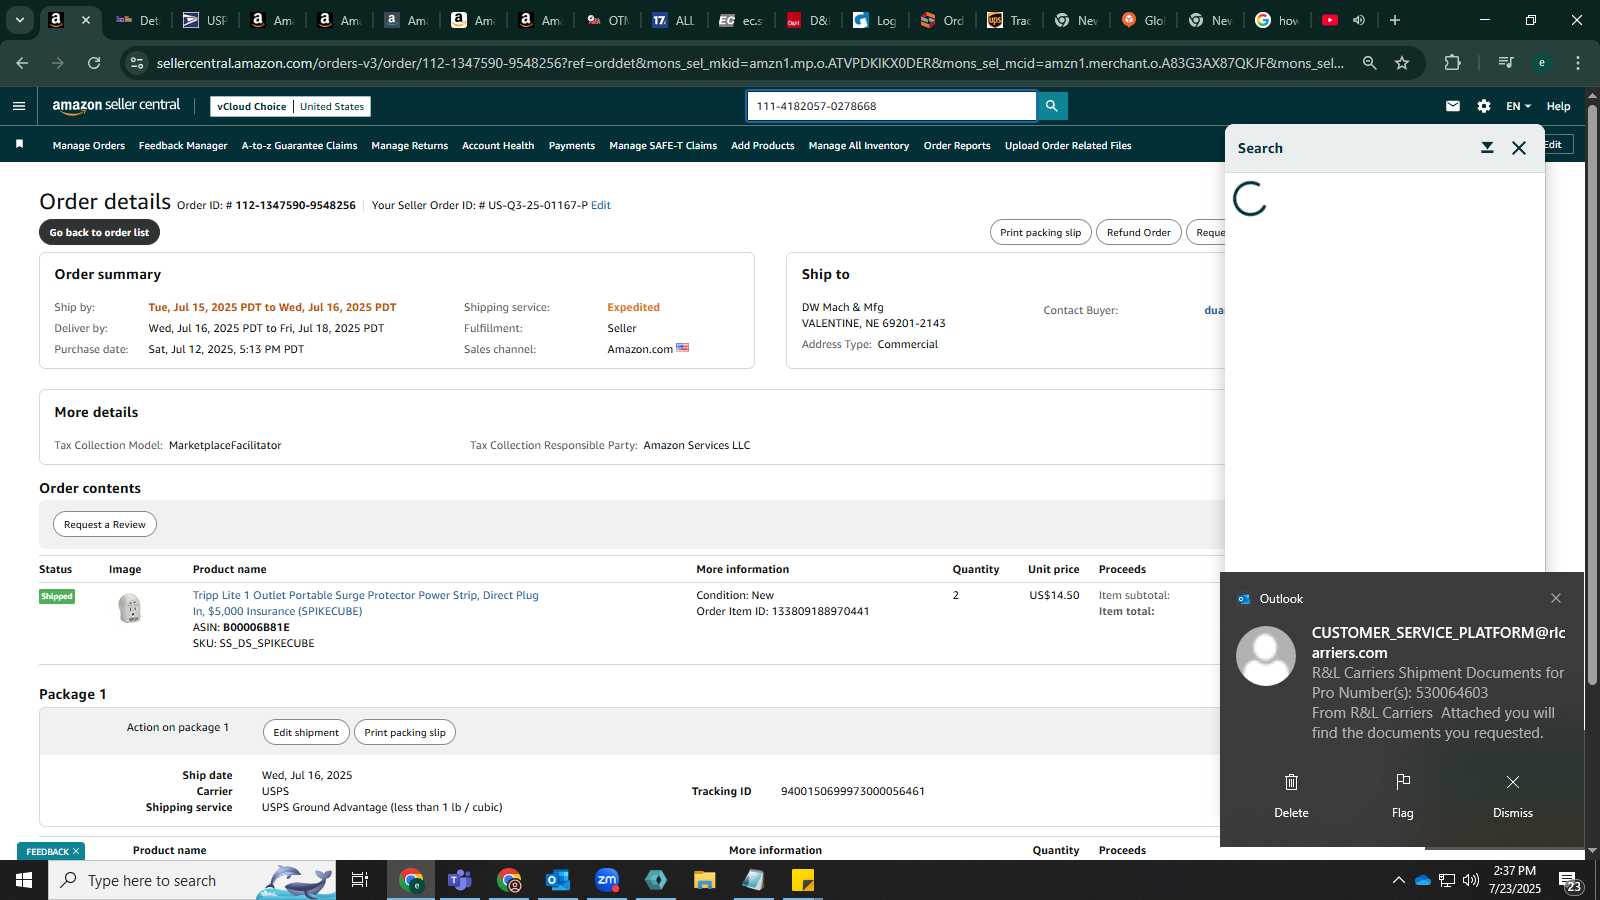
Task: Open Manage Returns
Action: click(410, 146)
